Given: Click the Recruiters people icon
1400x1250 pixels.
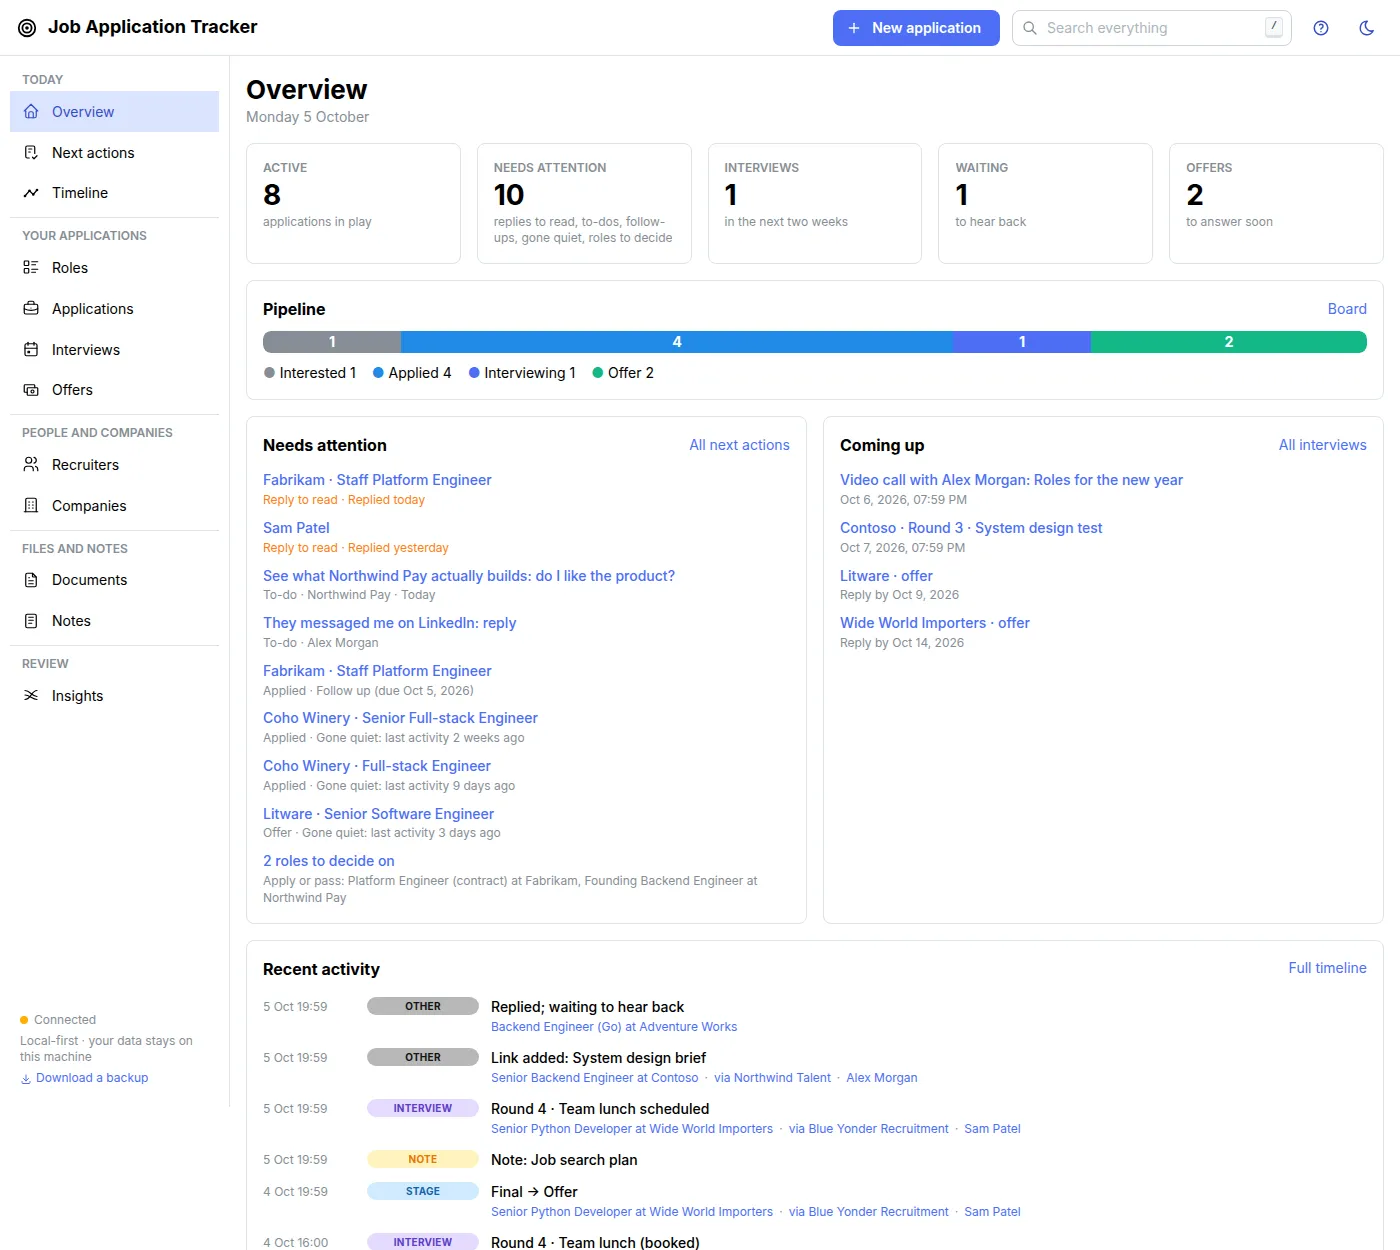Looking at the screenshot, I should pyautogui.click(x=31, y=465).
